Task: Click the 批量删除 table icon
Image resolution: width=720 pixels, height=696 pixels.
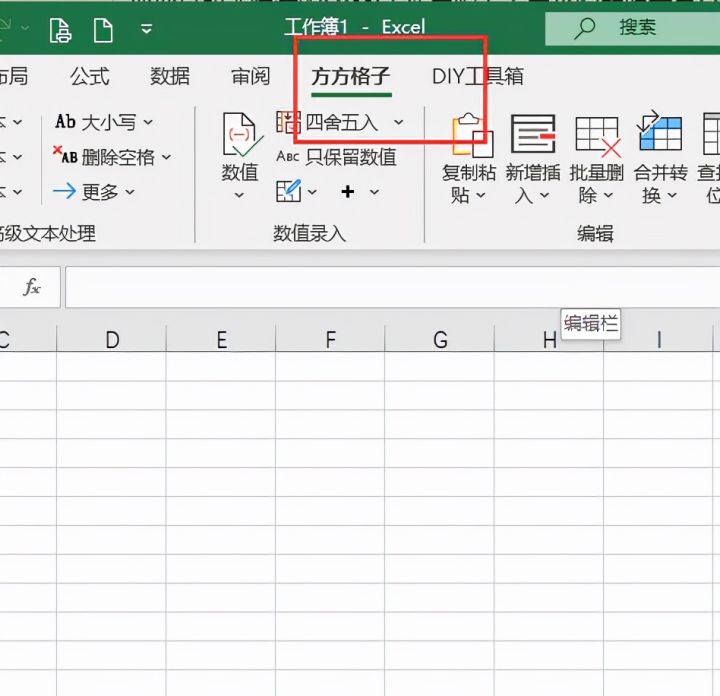Action: point(597,136)
